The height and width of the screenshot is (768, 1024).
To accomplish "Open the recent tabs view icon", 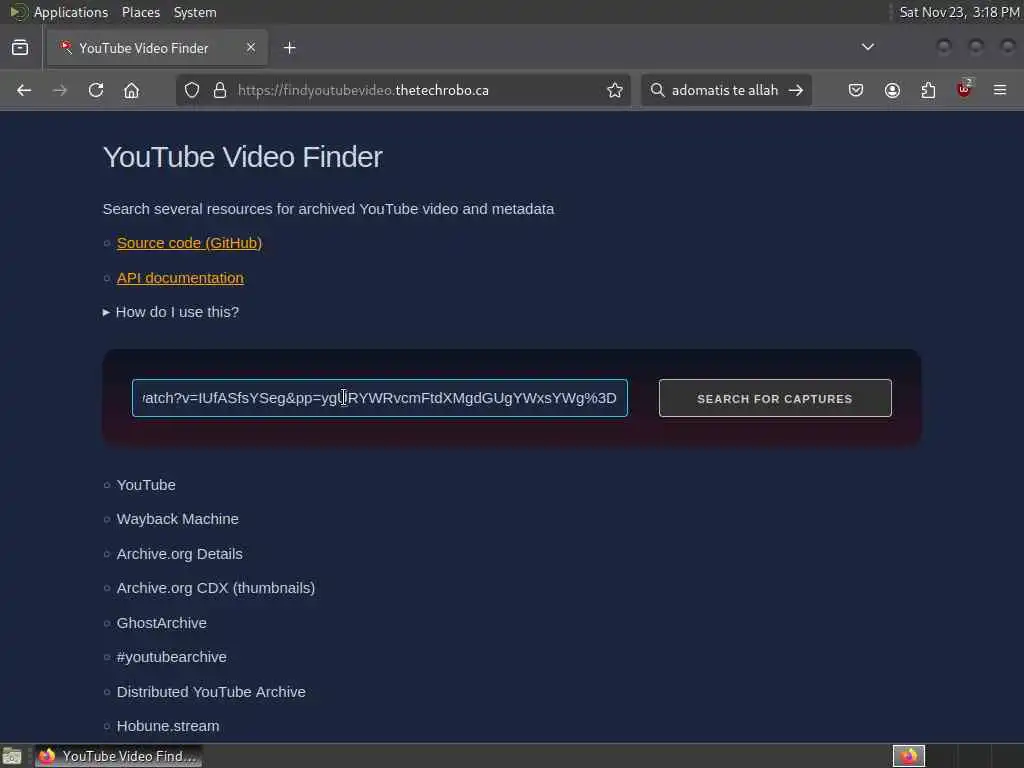I will [x=20, y=48].
